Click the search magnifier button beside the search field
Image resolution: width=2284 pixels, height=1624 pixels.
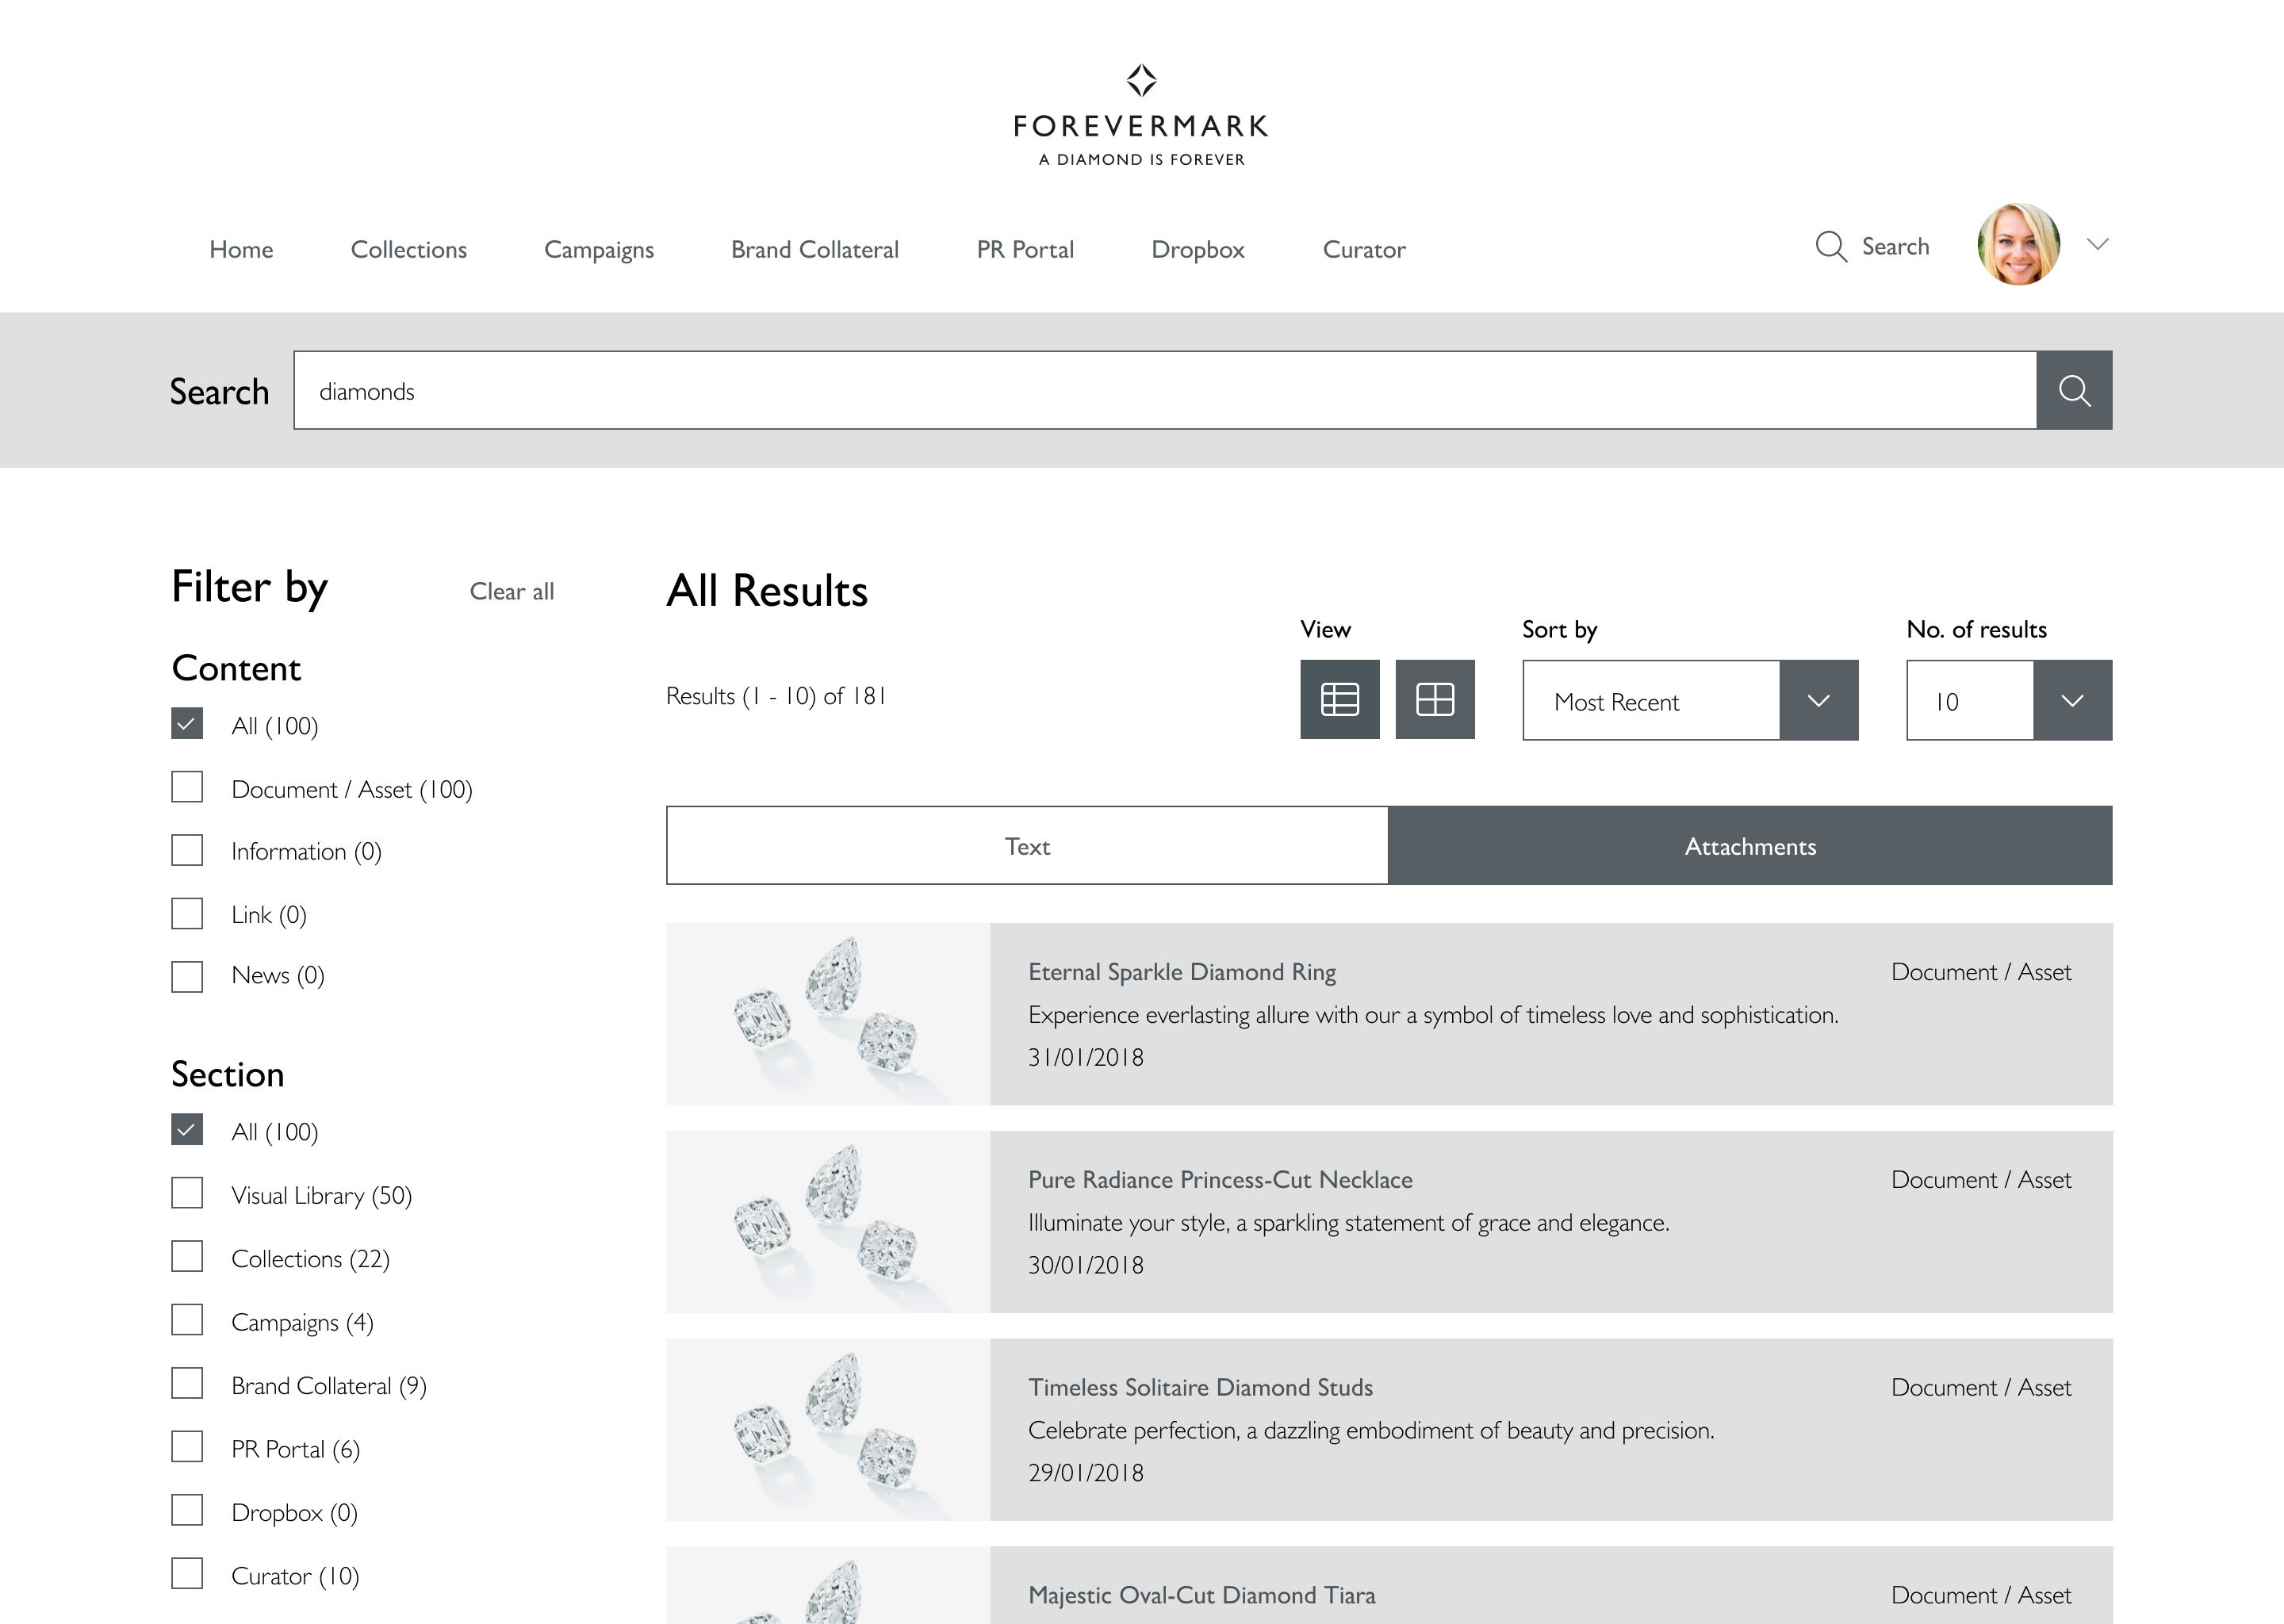tap(2074, 390)
